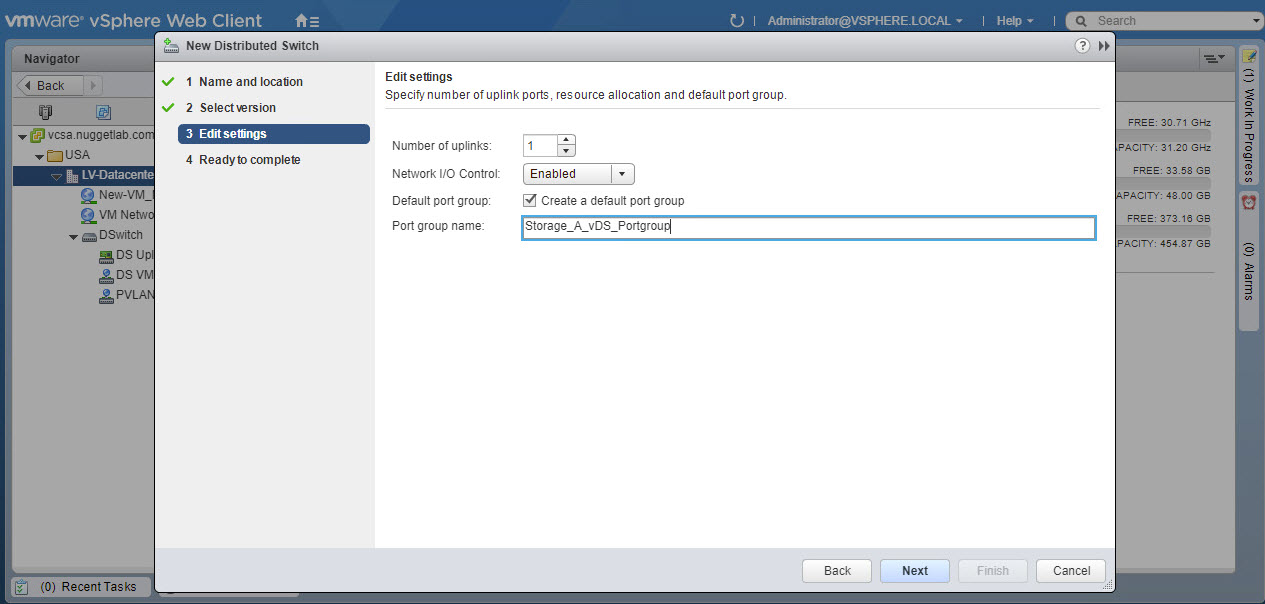Image resolution: width=1265 pixels, height=604 pixels.
Task: Open the Network I/O Control dropdown
Action: [x=621, y=174]
